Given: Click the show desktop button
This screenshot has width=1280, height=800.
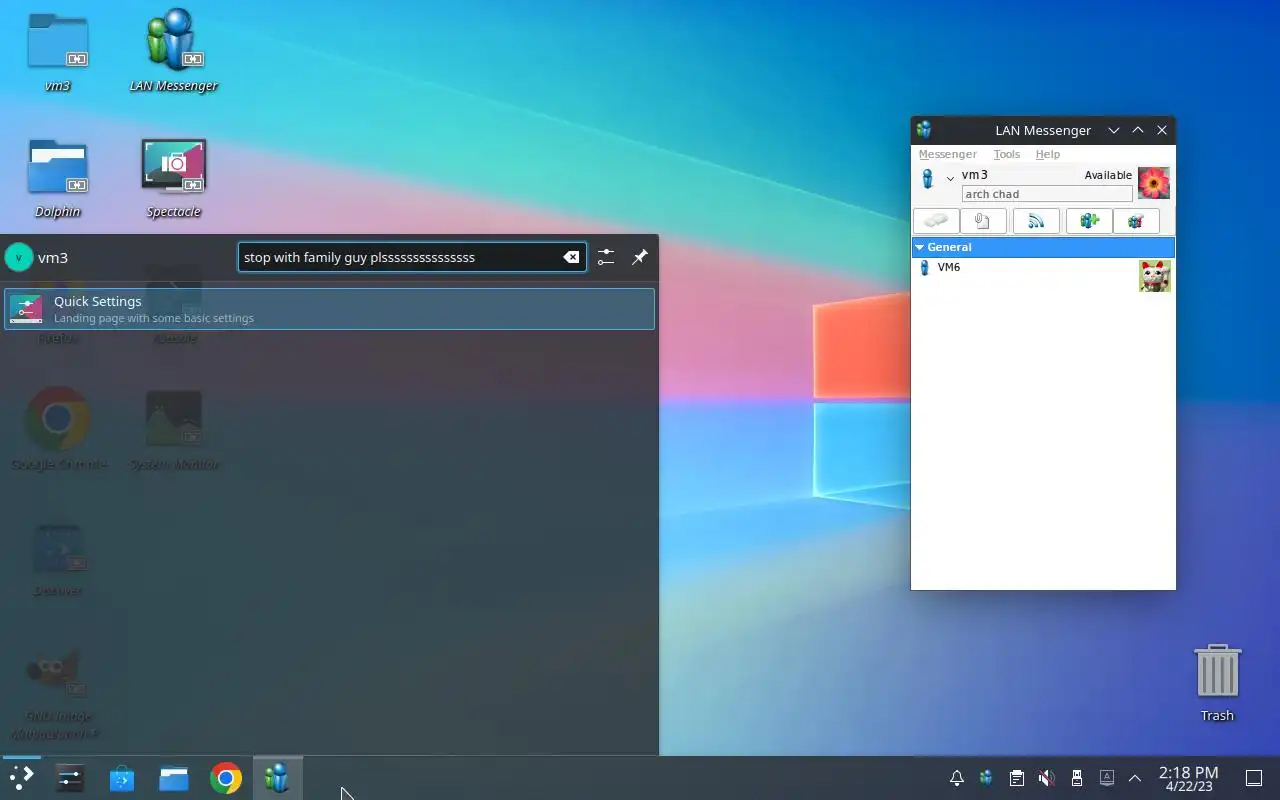Looking at the screenshot, I should [x=1253, y=778].
